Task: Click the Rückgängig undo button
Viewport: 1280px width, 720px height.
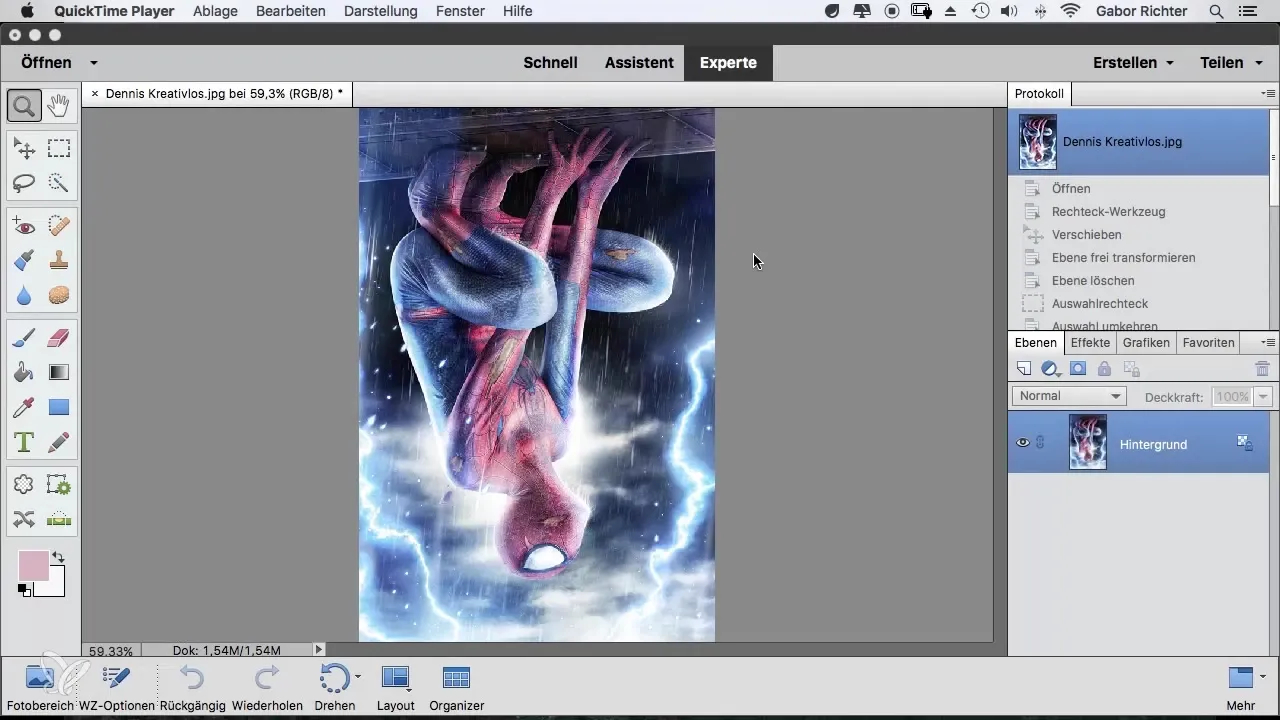Action: point(191,688)
